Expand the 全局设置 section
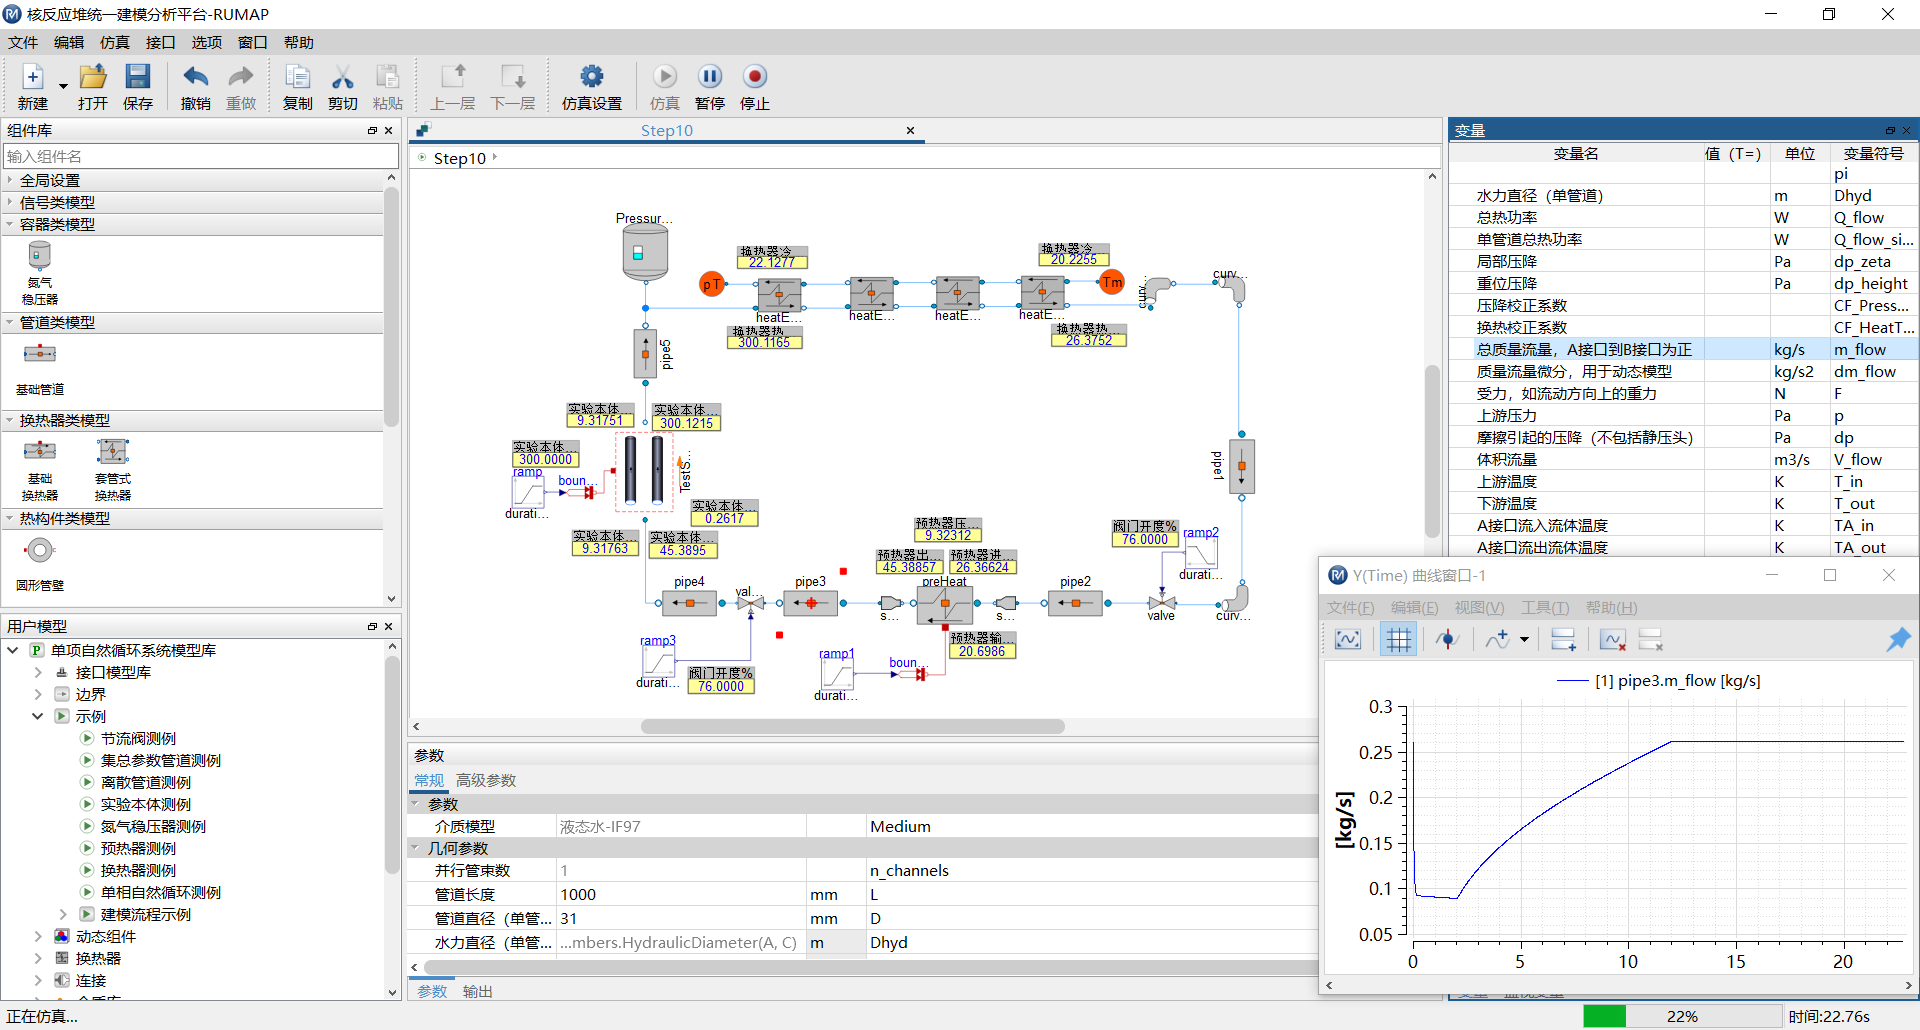The height and width of the screenshot is (1030, 1920). point(10,180)
